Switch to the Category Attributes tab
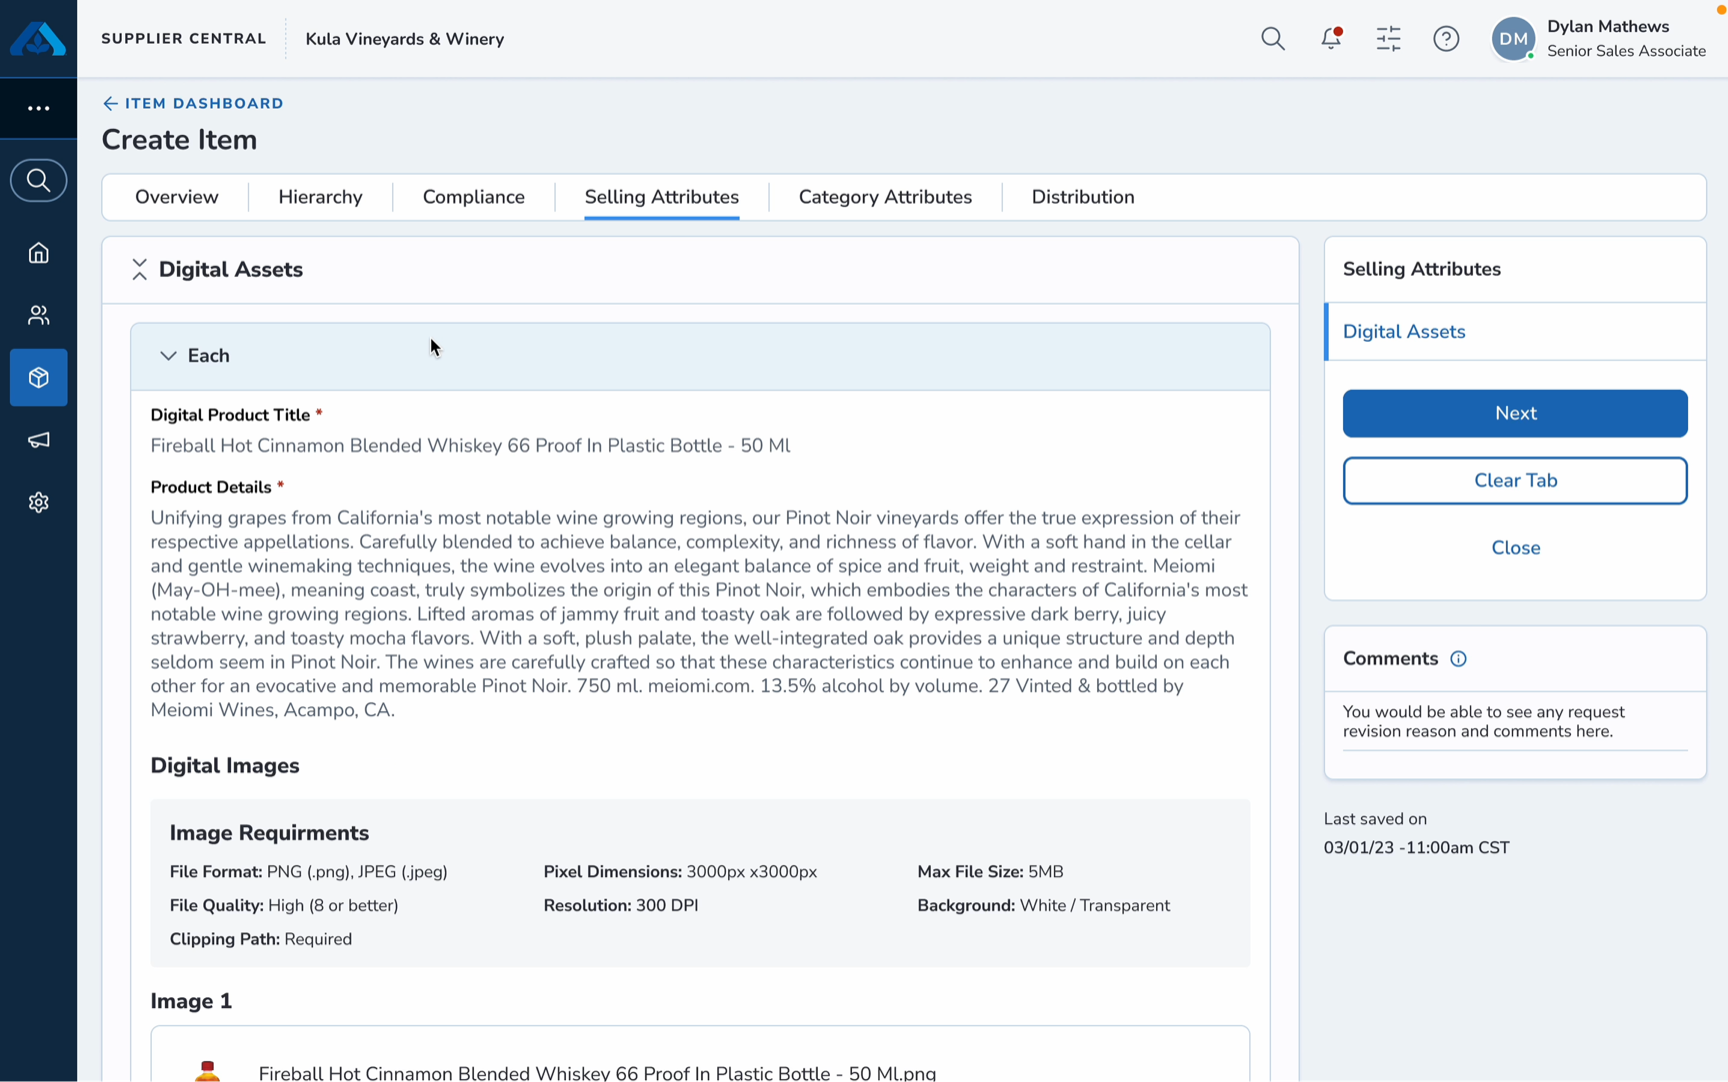The height and width of the screenshot is (1082, 1728). (885, 197)
